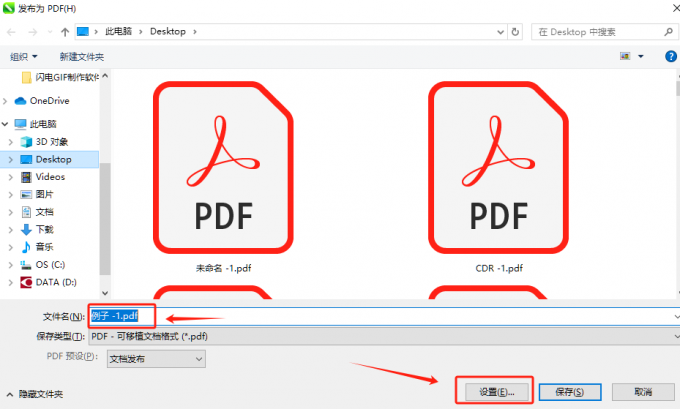This screenshot has height=409, width=680.
Task: Refresh the Desktop folder view
Action: (515, 32)
